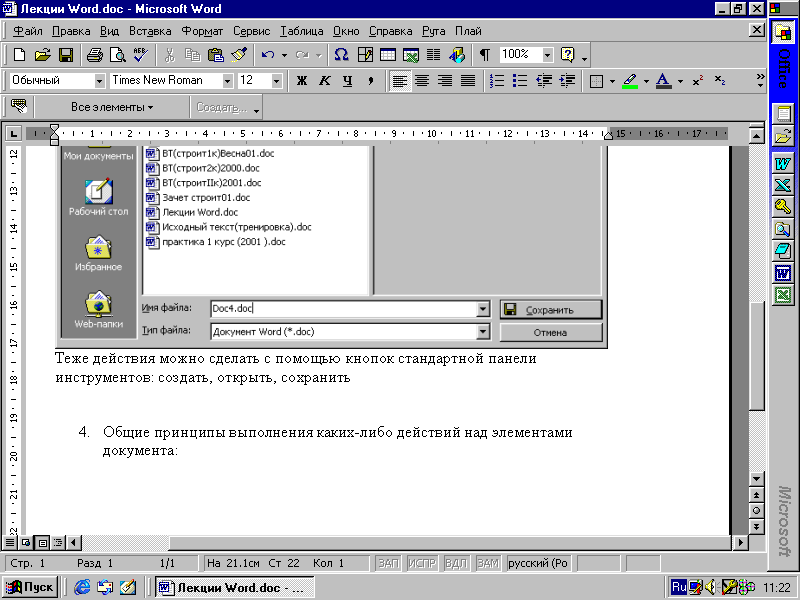Viewport: 800px width, 600px height.
Task: Apply font color with the A button
Action: pyautogui.click(x=663, y=81)
